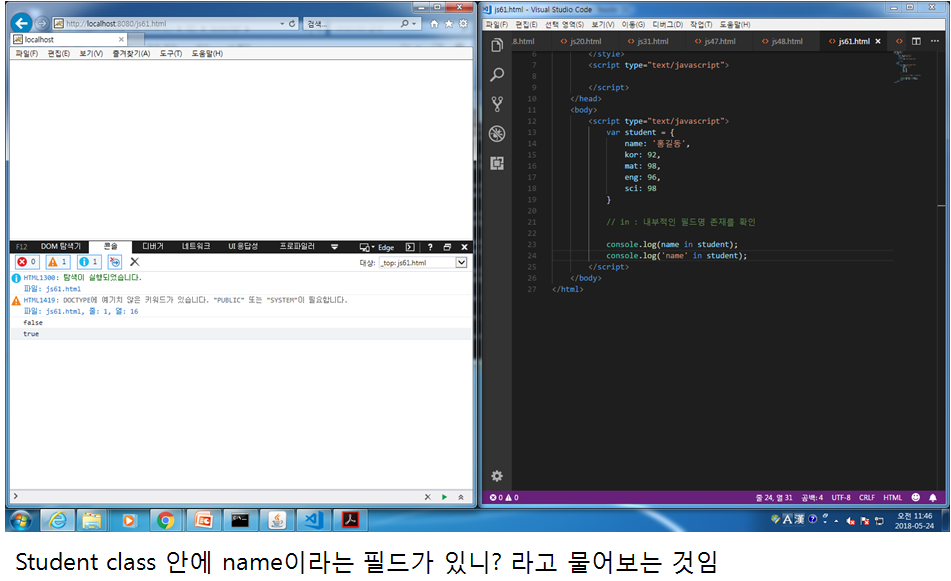Open the Edge emulation document mode dropdown
Screen dimensions: 951x581
[x=377, y=247]
